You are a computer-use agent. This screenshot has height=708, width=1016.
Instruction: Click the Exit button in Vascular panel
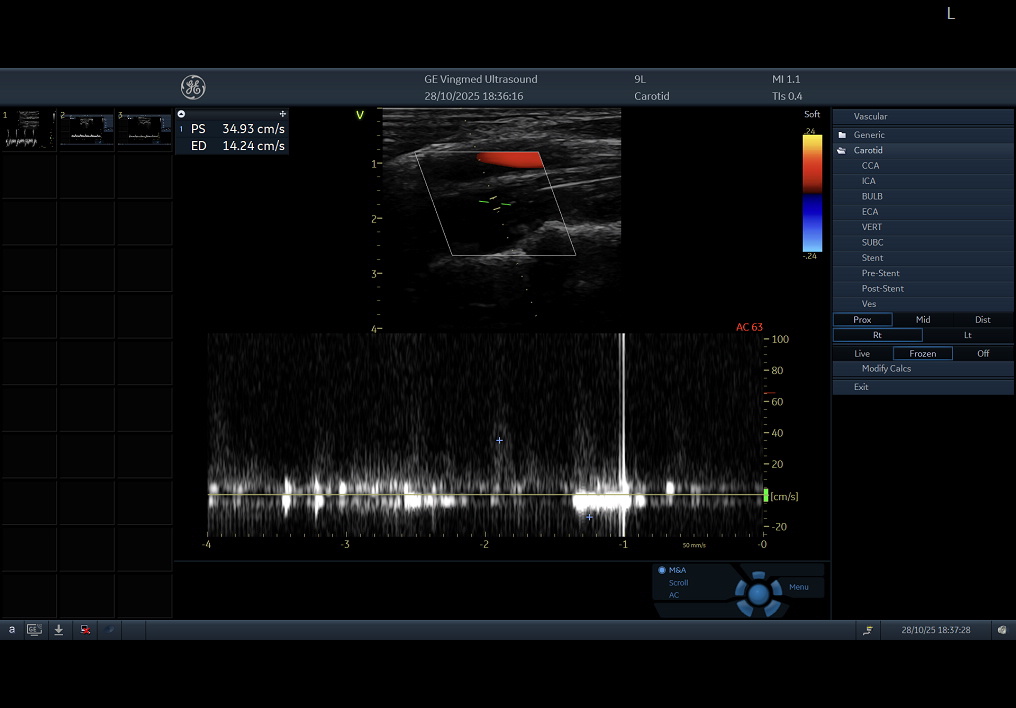point(861,387)
